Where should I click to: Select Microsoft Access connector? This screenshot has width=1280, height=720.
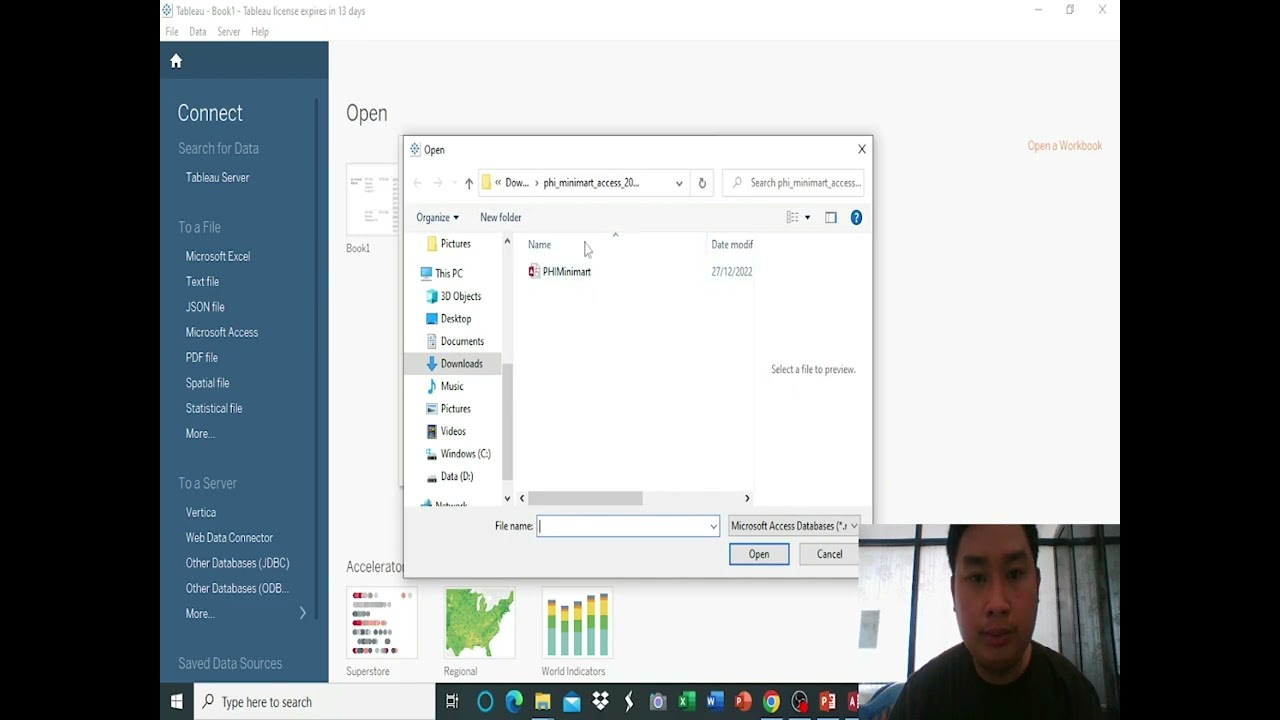click(x=221, y=332)
